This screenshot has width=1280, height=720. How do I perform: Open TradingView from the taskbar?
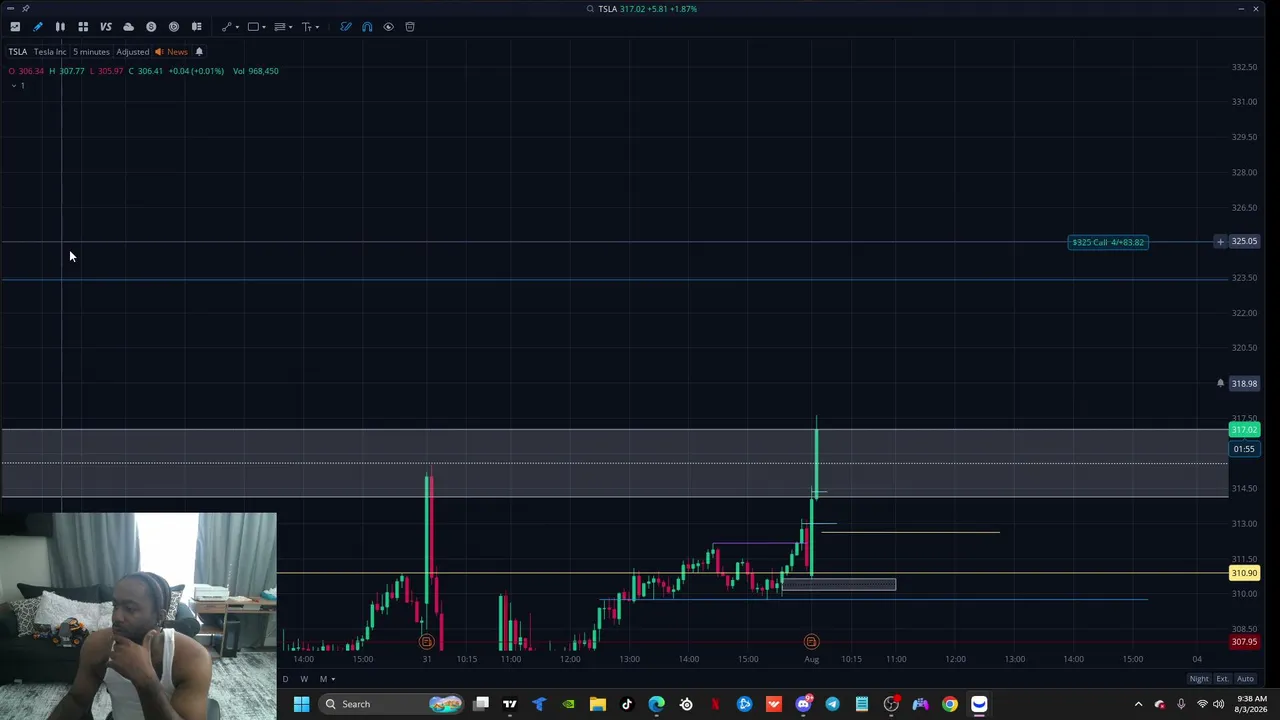coord(510,704)
